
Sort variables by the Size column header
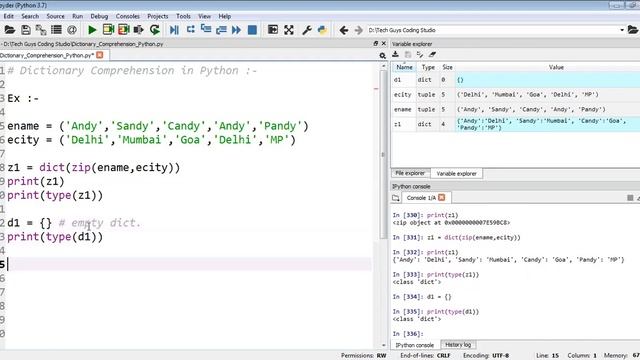point(447,67)
